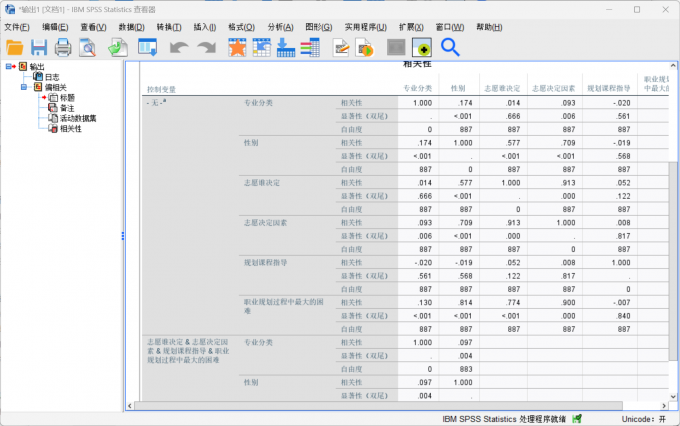The height and width of the screenshot is (426, 680).
Task: Click the 专业分类 column header cell
Action: click(x=418, y=88)
